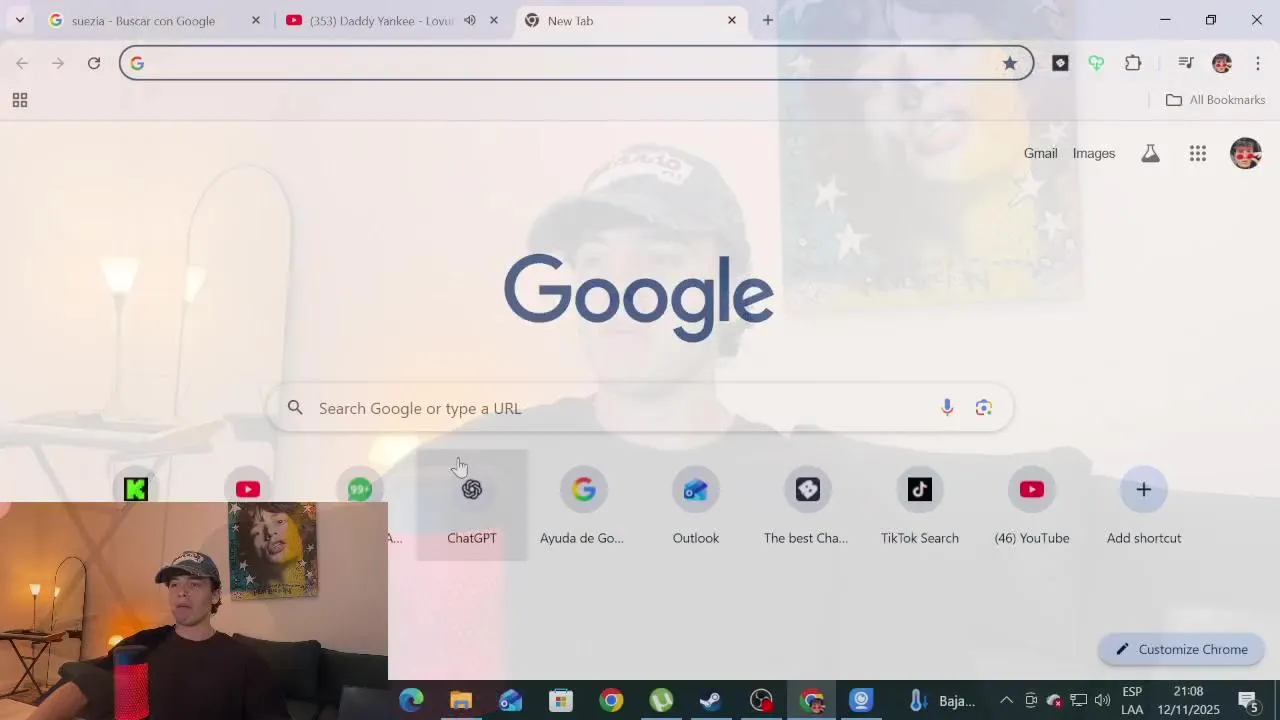The height and width of the screenshot is (720, 1280).
Task: Mute the Daddy Yankee tab audio icon
Action: (470, 20)
